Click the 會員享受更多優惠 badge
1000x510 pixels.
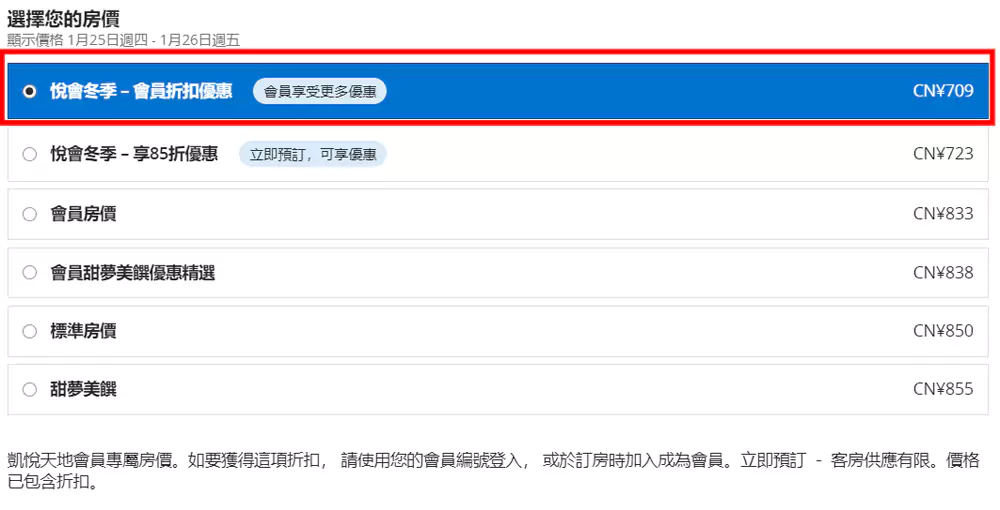[320, 91]
